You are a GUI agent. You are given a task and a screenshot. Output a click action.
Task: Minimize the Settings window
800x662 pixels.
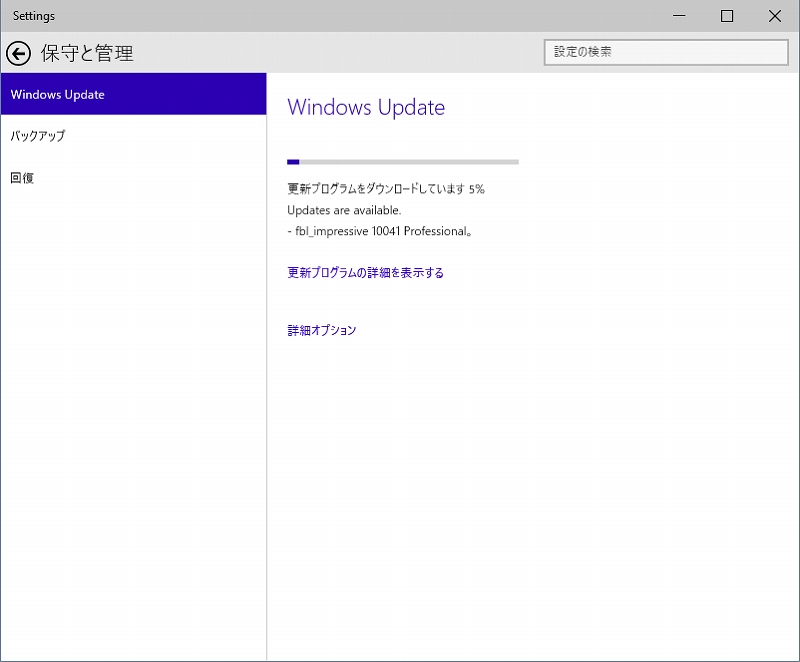(679, 16)
